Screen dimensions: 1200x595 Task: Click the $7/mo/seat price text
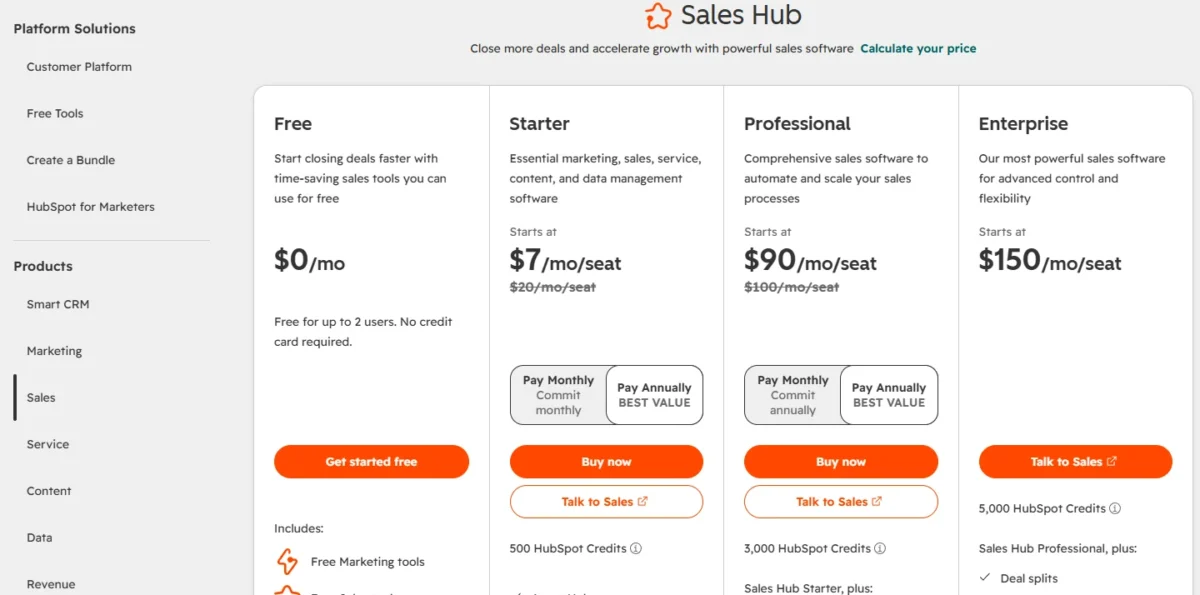click(x=565, y=261)
